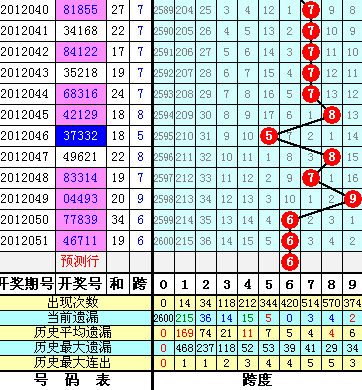Click the 开奖期号 column header

point(27,284)
